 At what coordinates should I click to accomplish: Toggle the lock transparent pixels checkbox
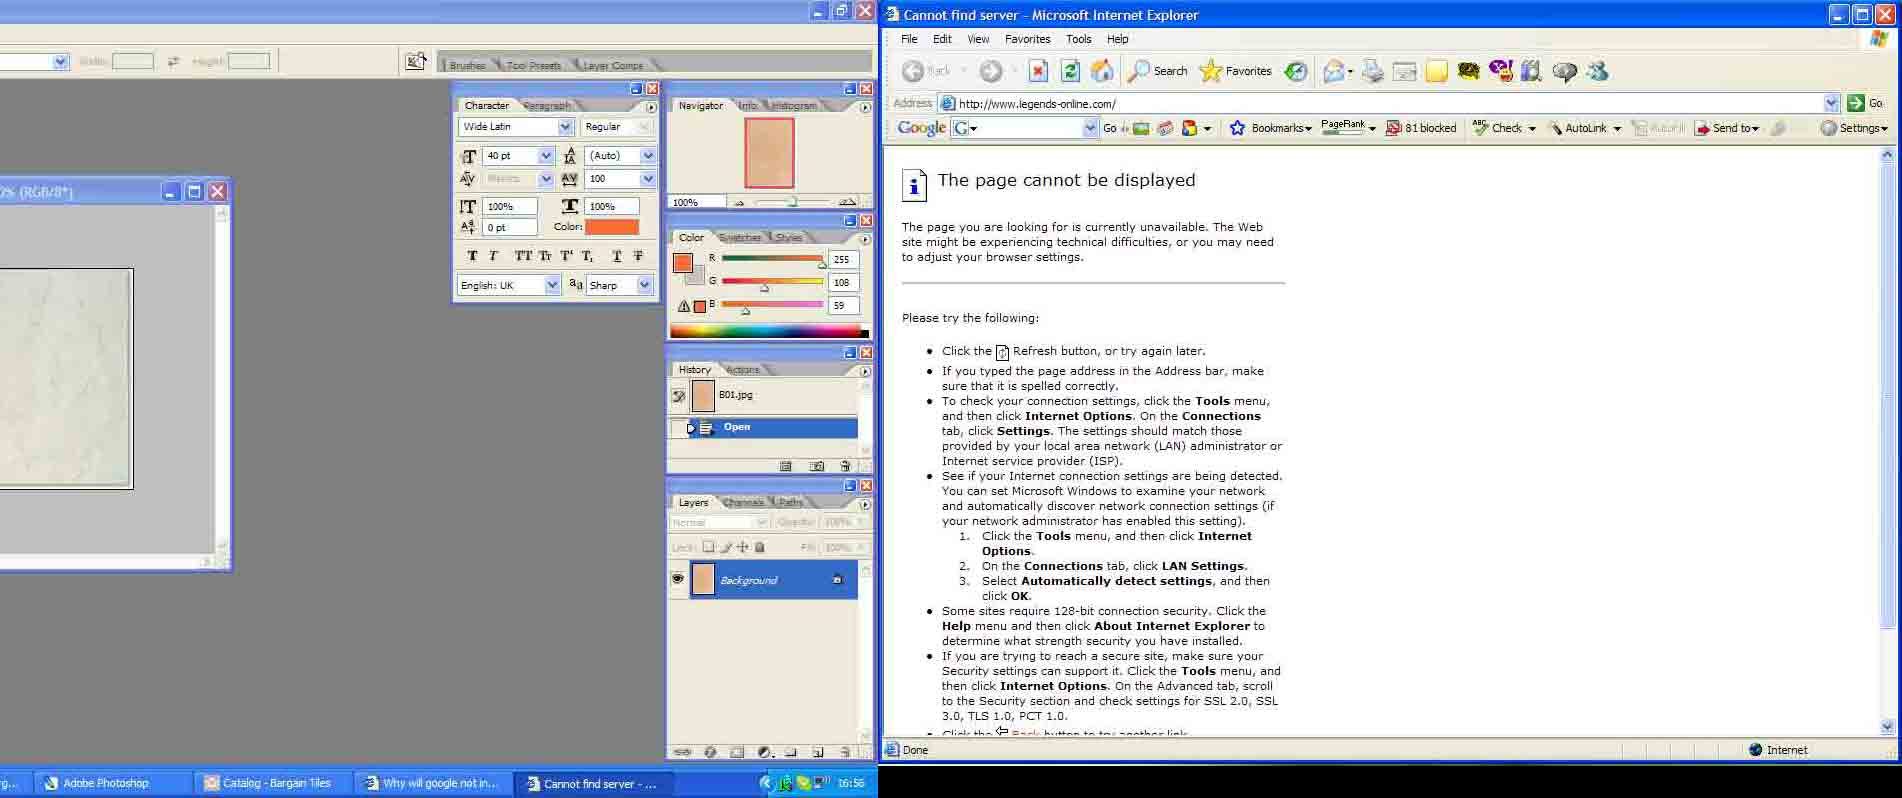(708, 547)
